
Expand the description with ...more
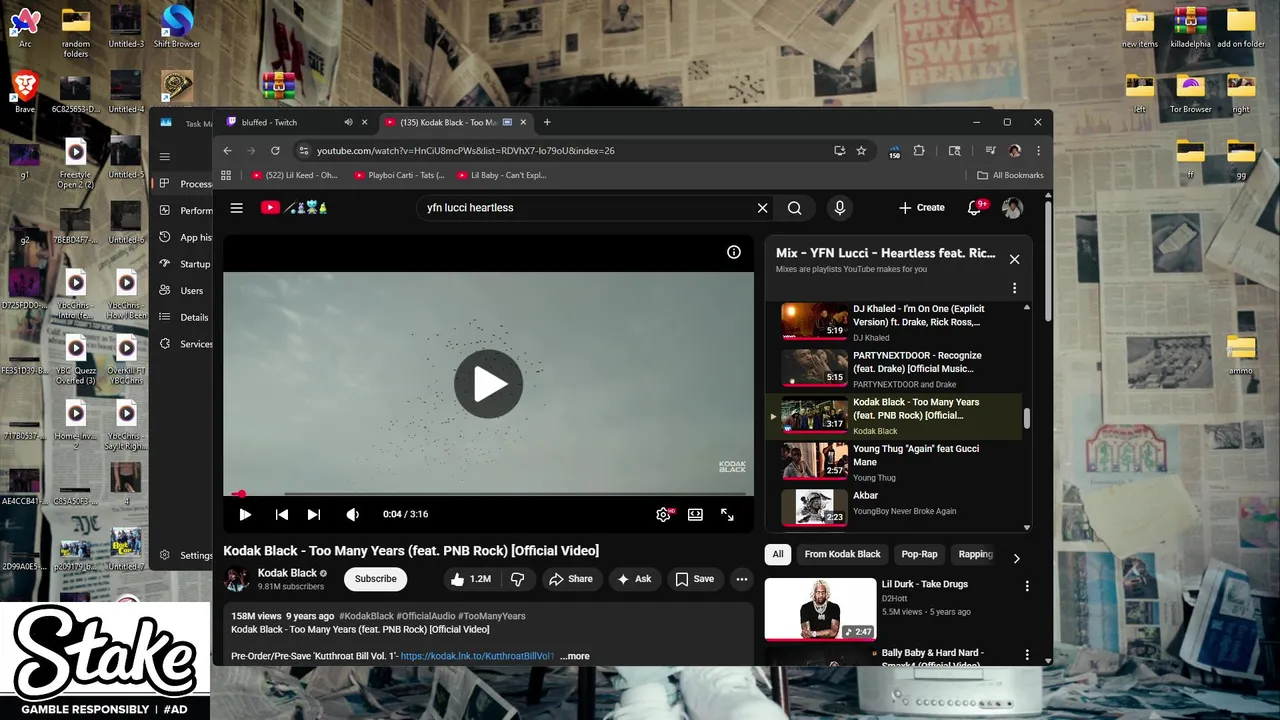click(575, 656)
